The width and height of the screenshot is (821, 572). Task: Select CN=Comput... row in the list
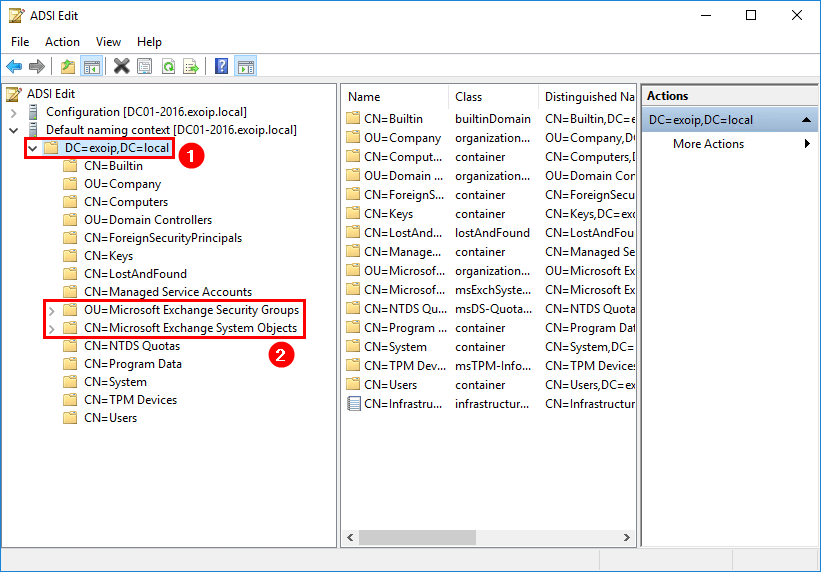490,157
